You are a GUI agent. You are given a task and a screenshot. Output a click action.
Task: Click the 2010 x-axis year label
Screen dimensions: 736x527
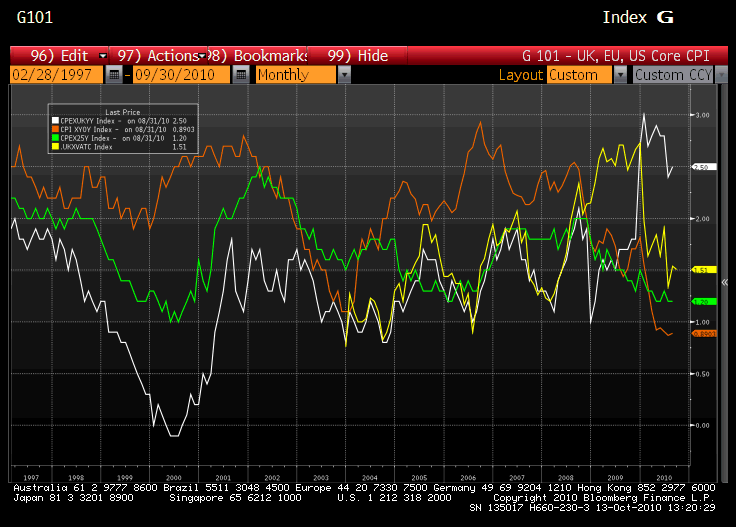tap(664, 478)
